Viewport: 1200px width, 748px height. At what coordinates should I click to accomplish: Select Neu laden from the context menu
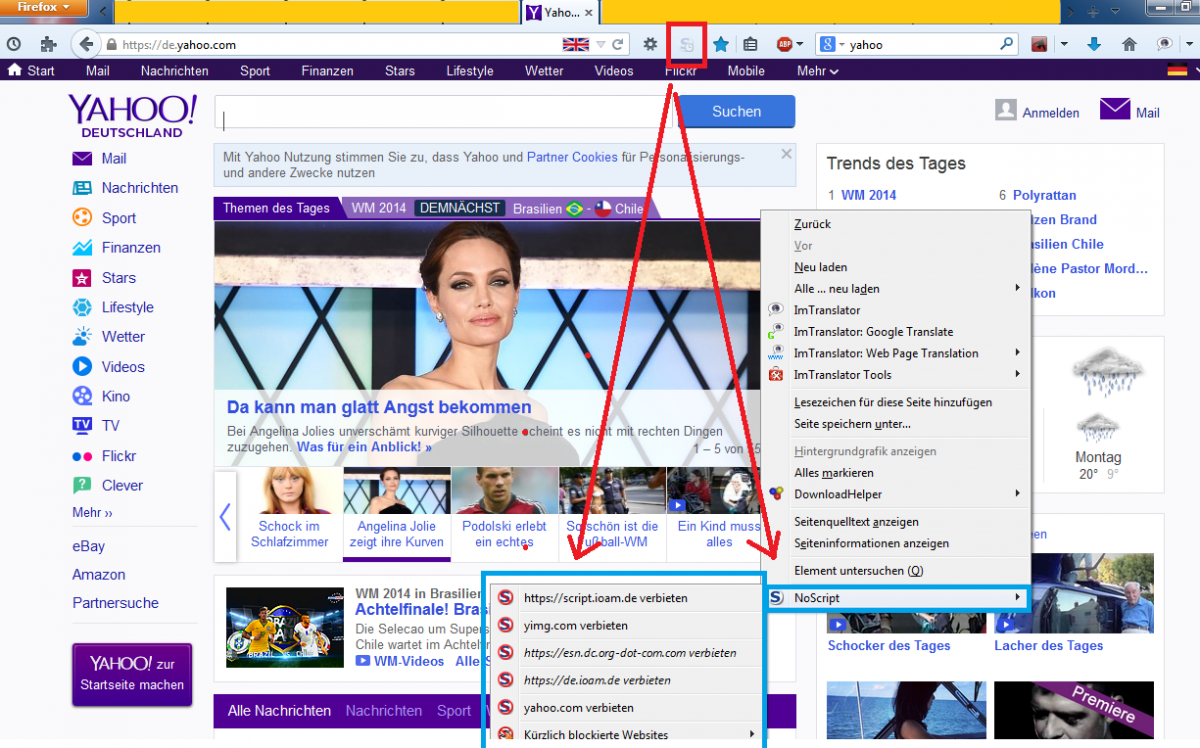(820, 267)
